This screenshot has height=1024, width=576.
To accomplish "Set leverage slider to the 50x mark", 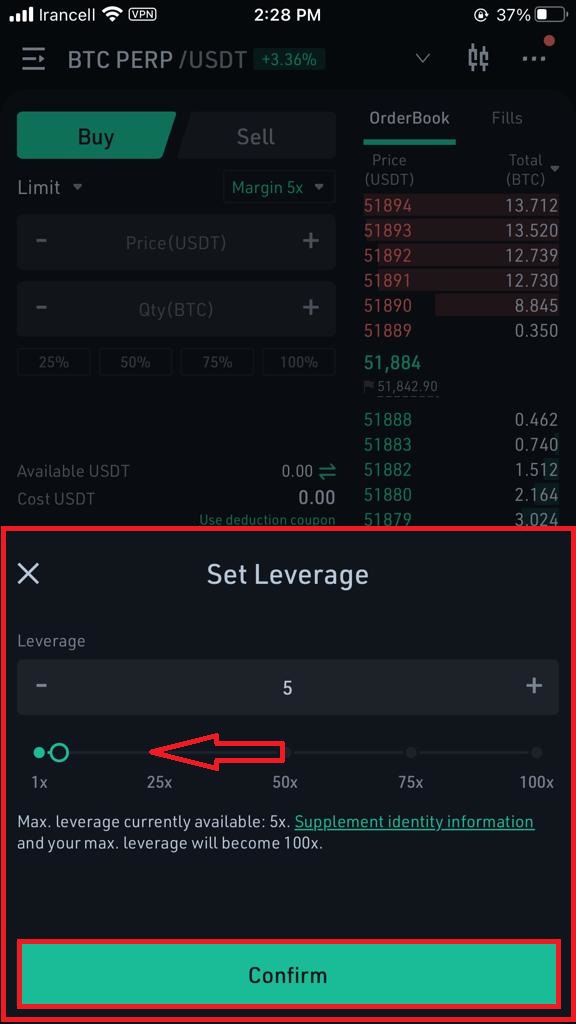I will [x=285, y=753].
